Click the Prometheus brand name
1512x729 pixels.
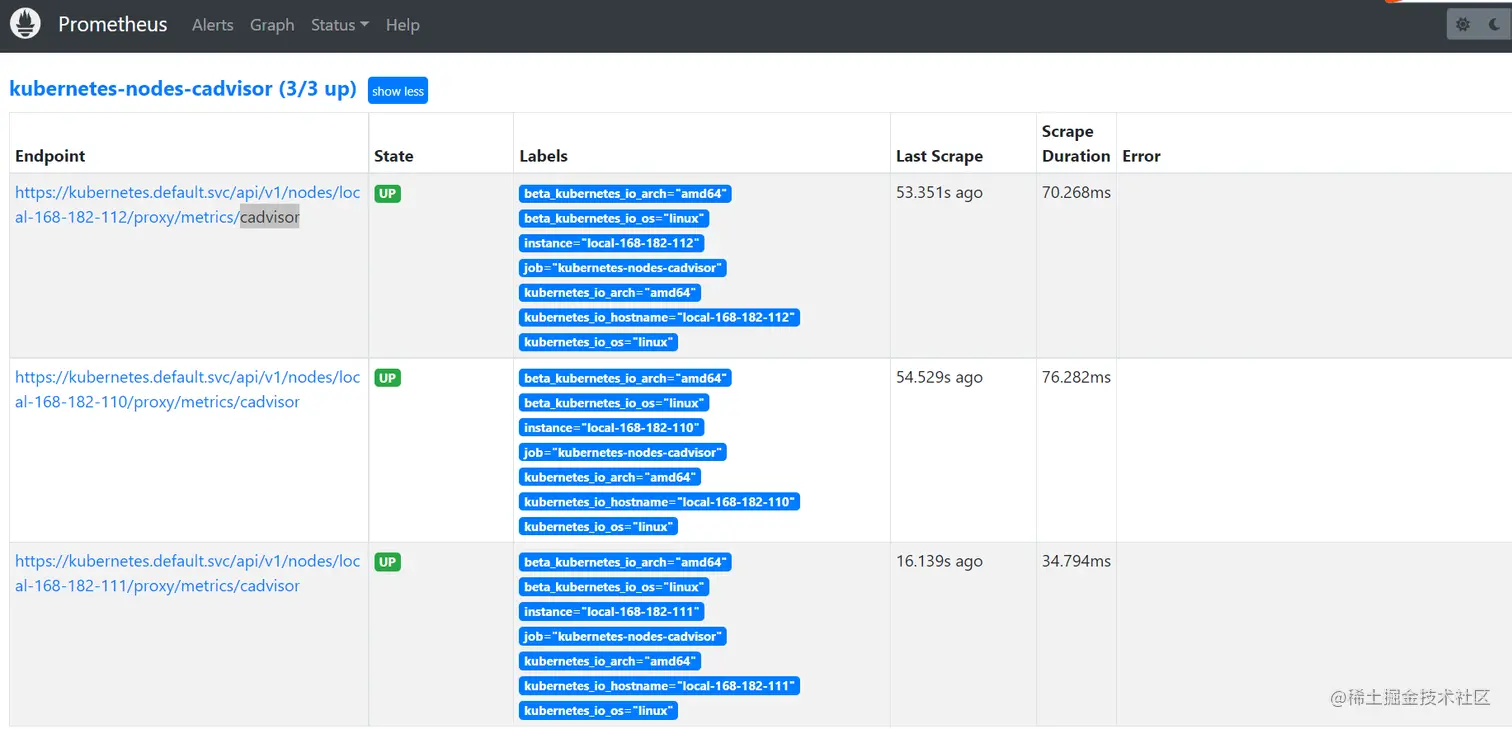coord(113,25)
